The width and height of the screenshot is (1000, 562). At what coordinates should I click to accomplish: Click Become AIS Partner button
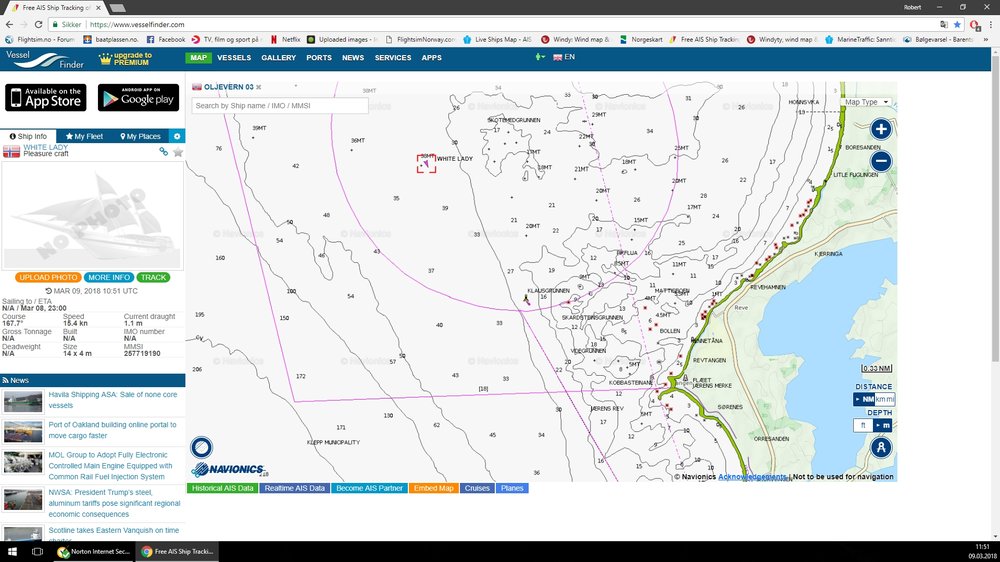pyautogui.click(x=369, y=488)
